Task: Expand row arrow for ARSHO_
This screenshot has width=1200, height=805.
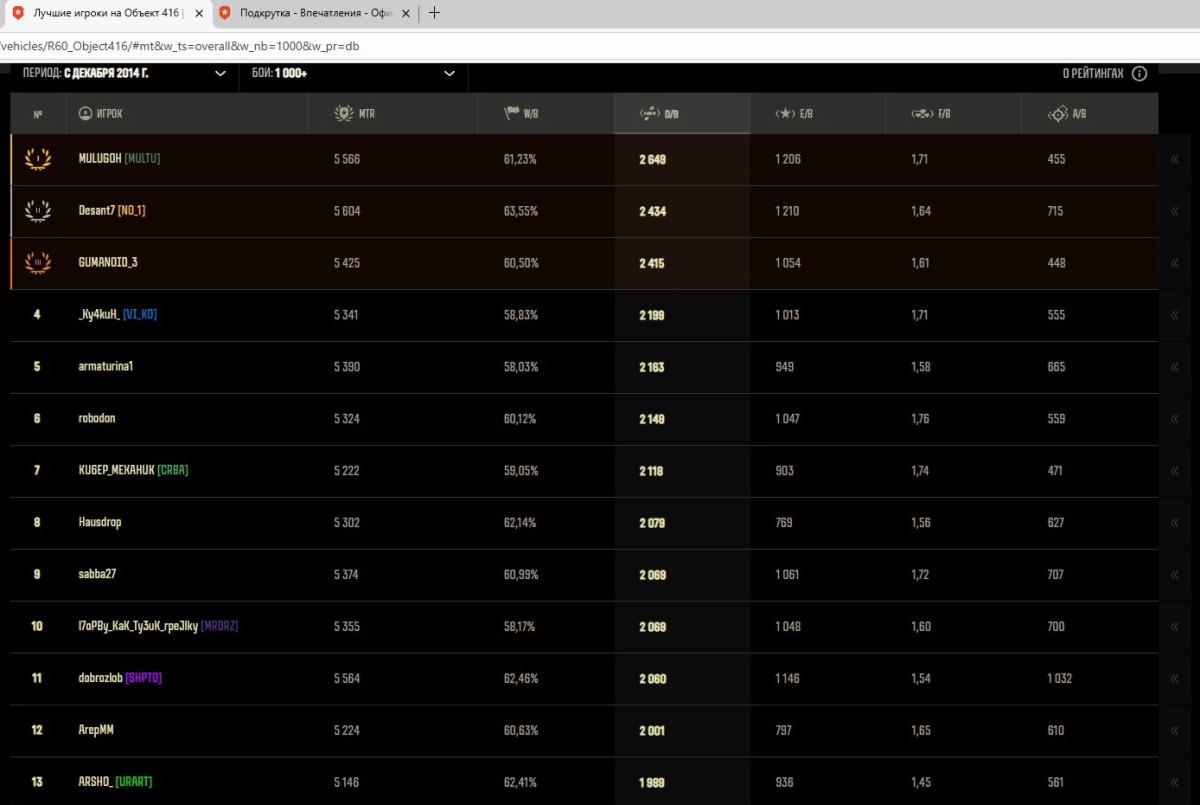Action: click(x=1175, y=783)
